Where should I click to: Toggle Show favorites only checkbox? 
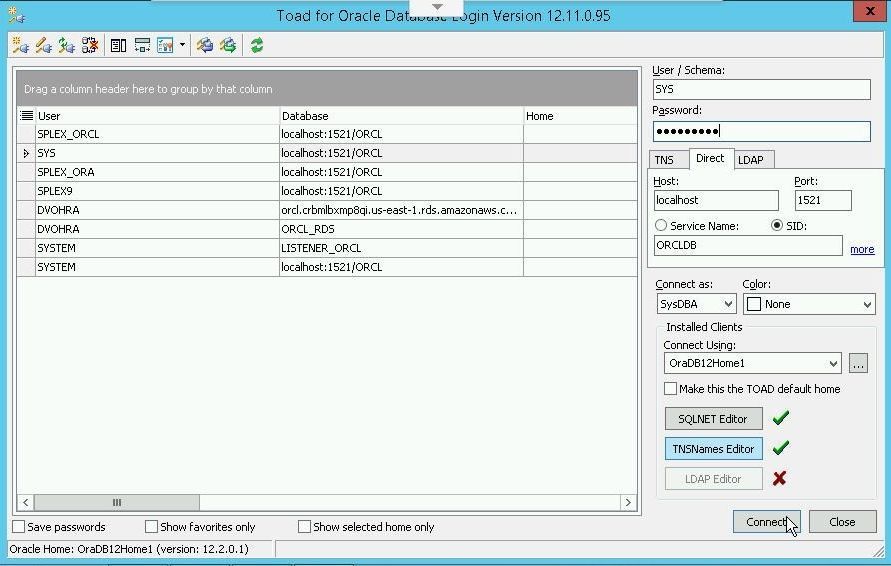click(x=151, y=527)
